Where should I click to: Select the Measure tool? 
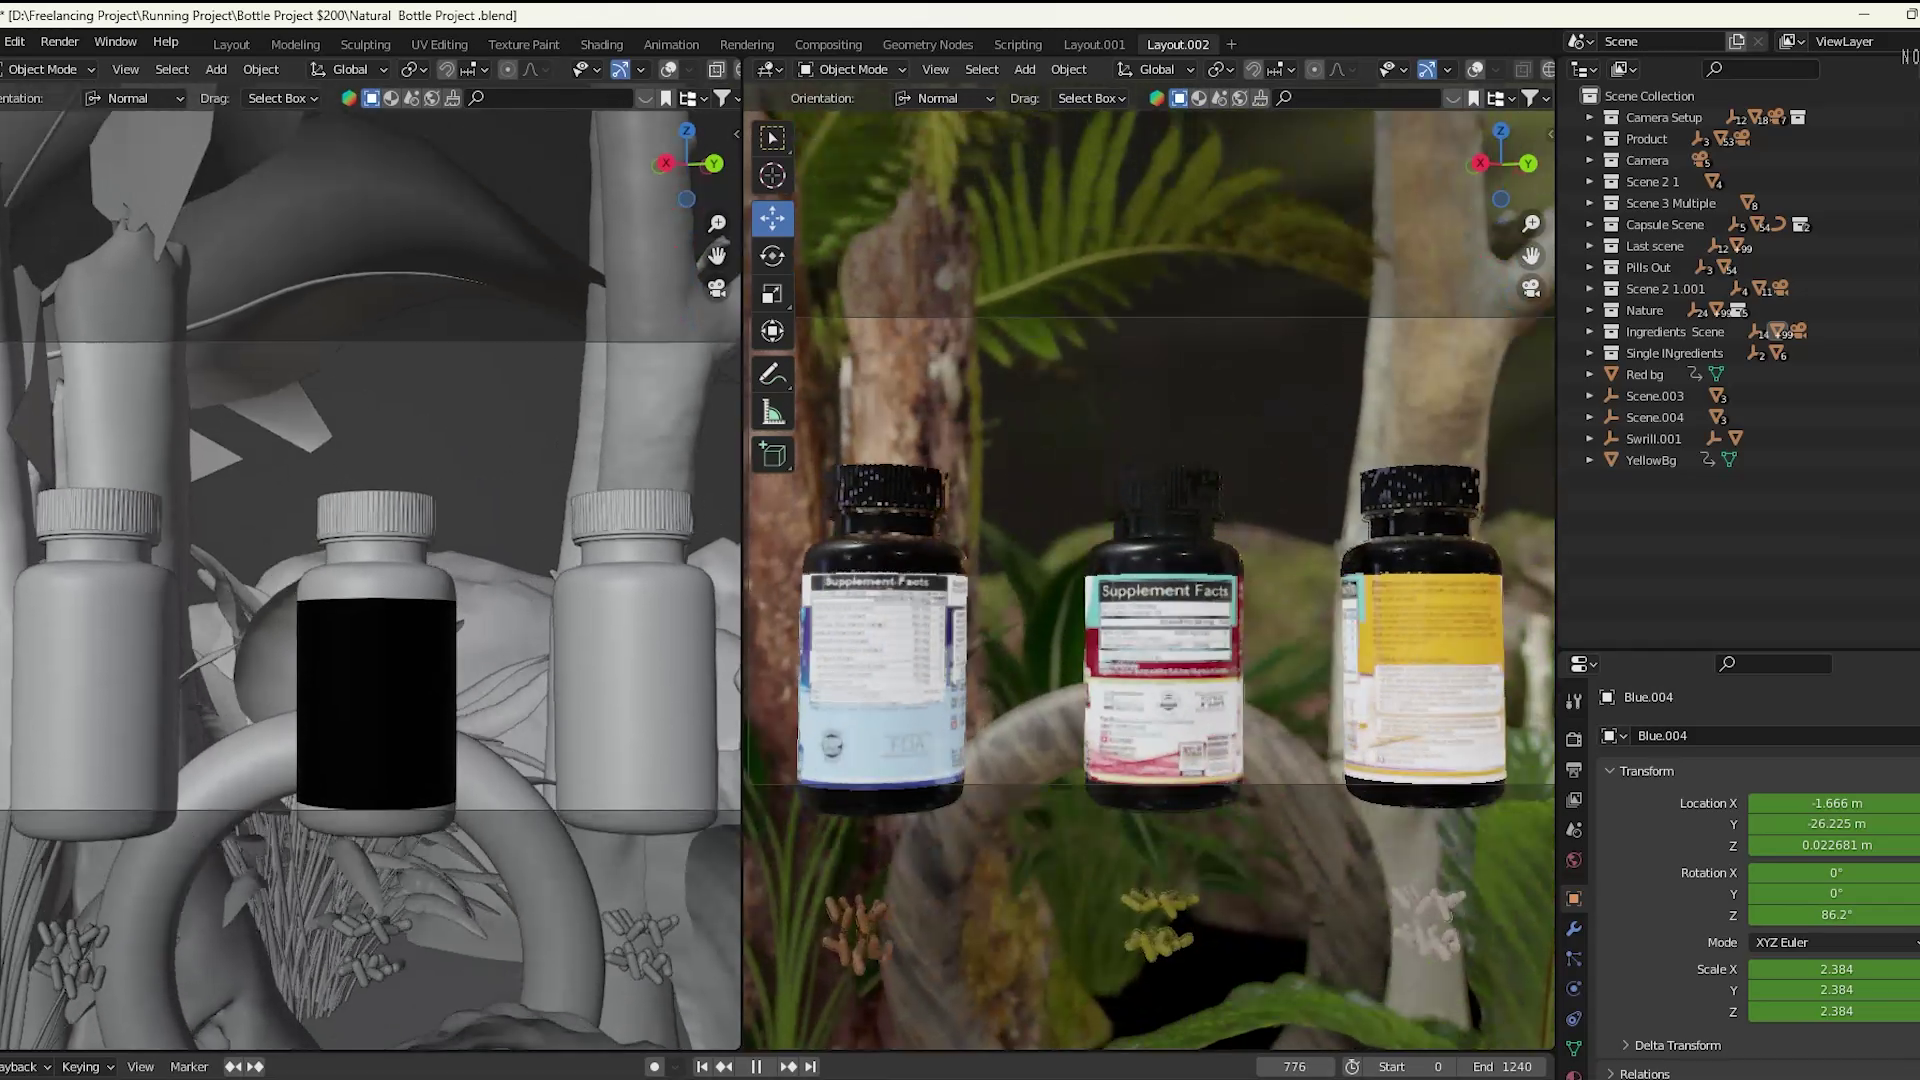(x=772, y=410)
